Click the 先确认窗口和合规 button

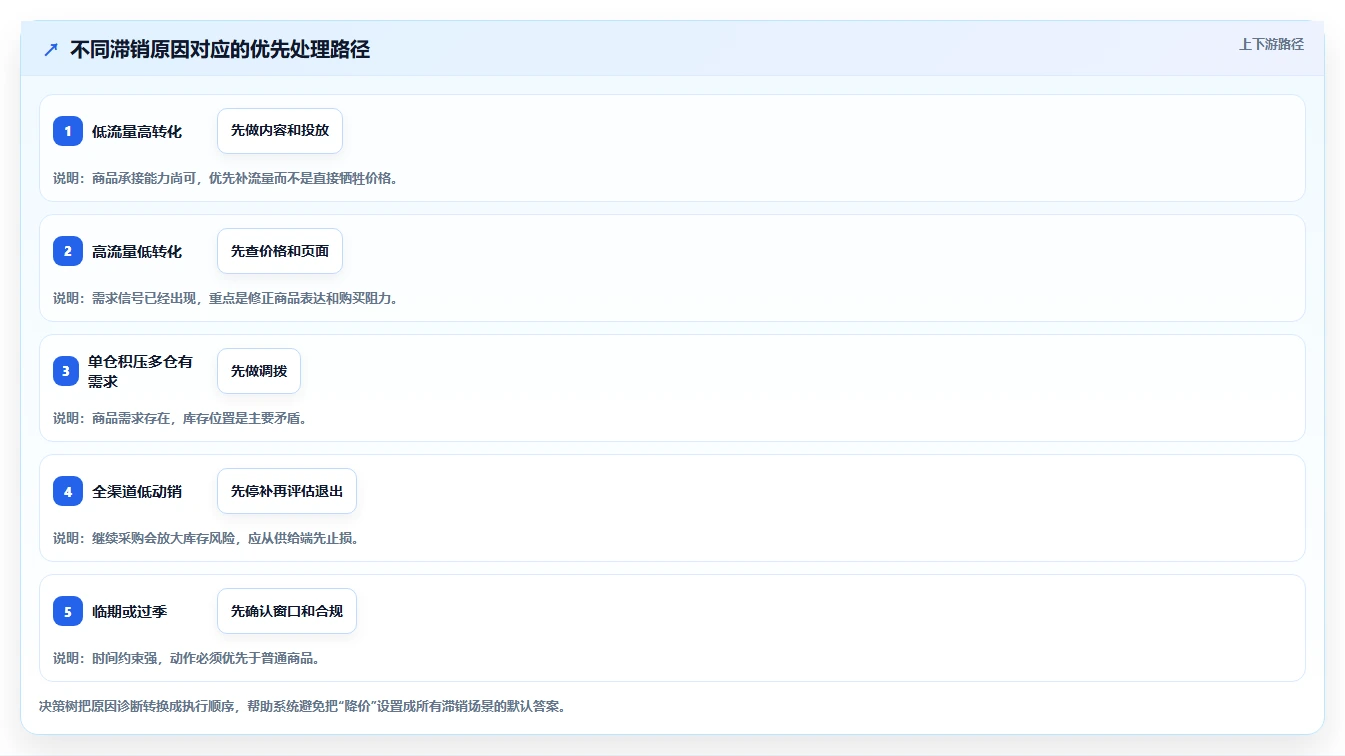tap(287, 611)
